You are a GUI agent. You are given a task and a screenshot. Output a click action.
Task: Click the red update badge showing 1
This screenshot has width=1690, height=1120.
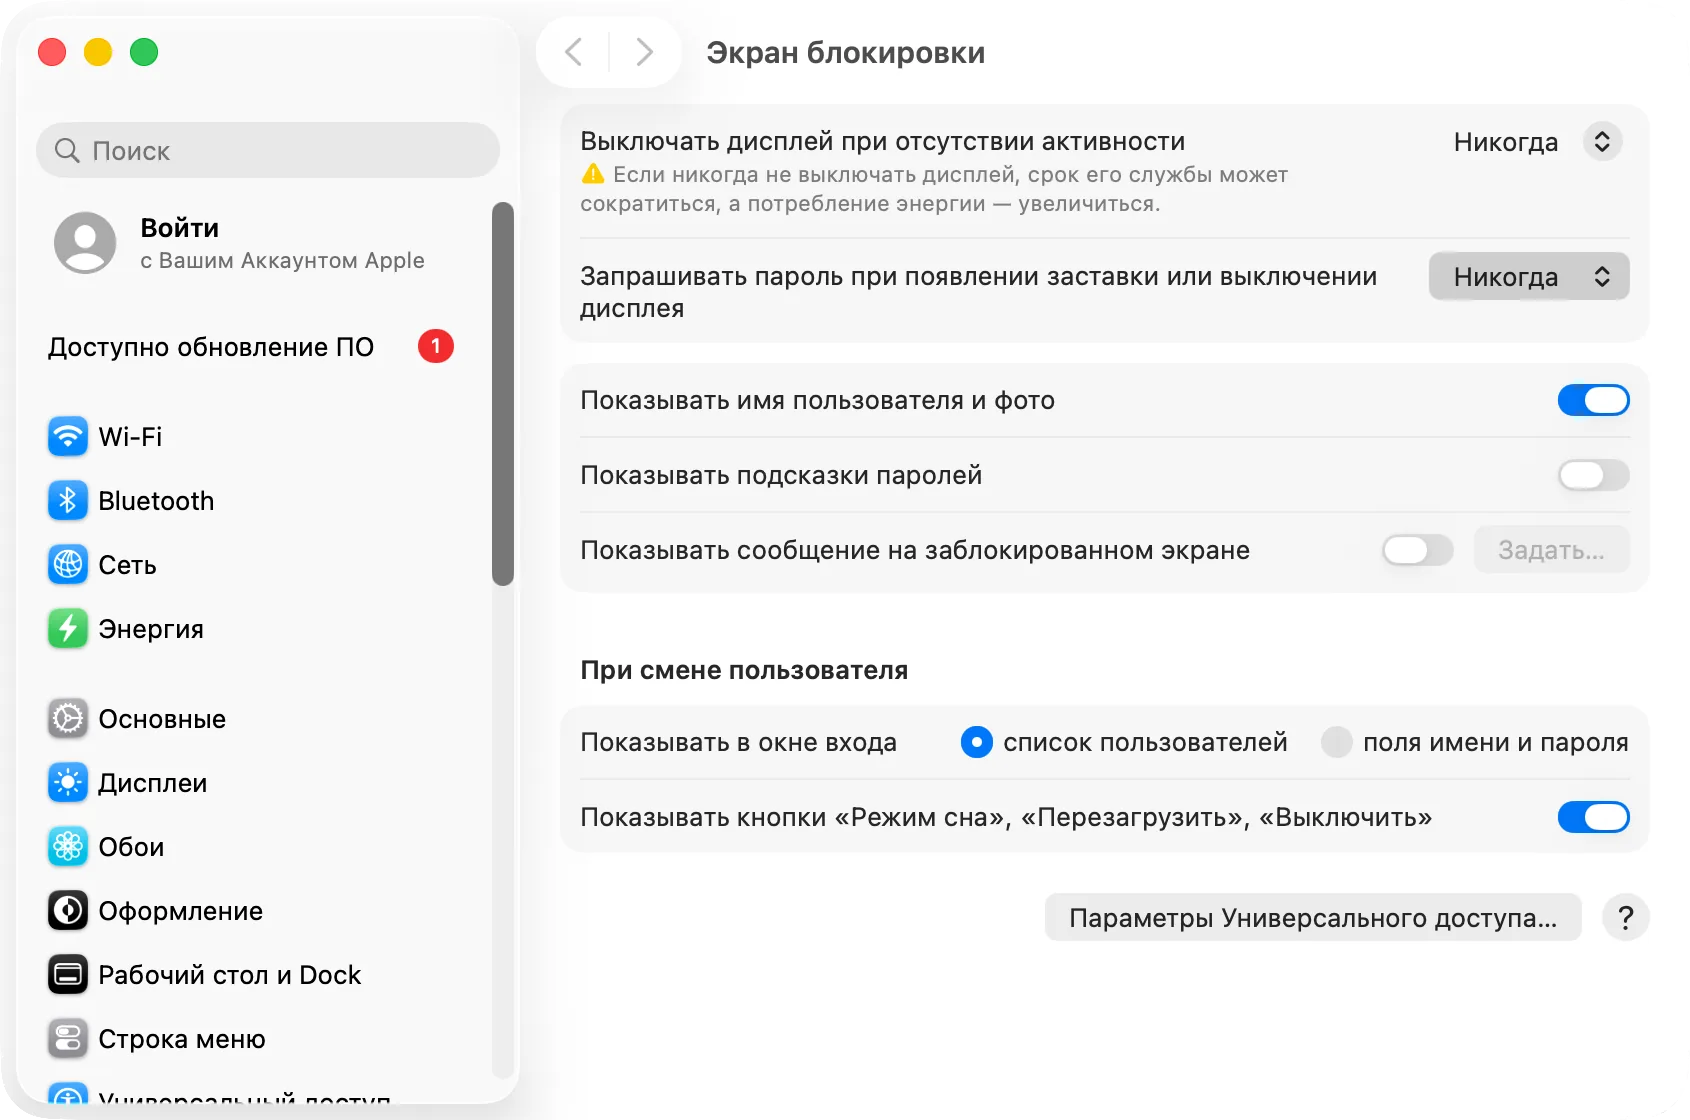pos(436,346)
